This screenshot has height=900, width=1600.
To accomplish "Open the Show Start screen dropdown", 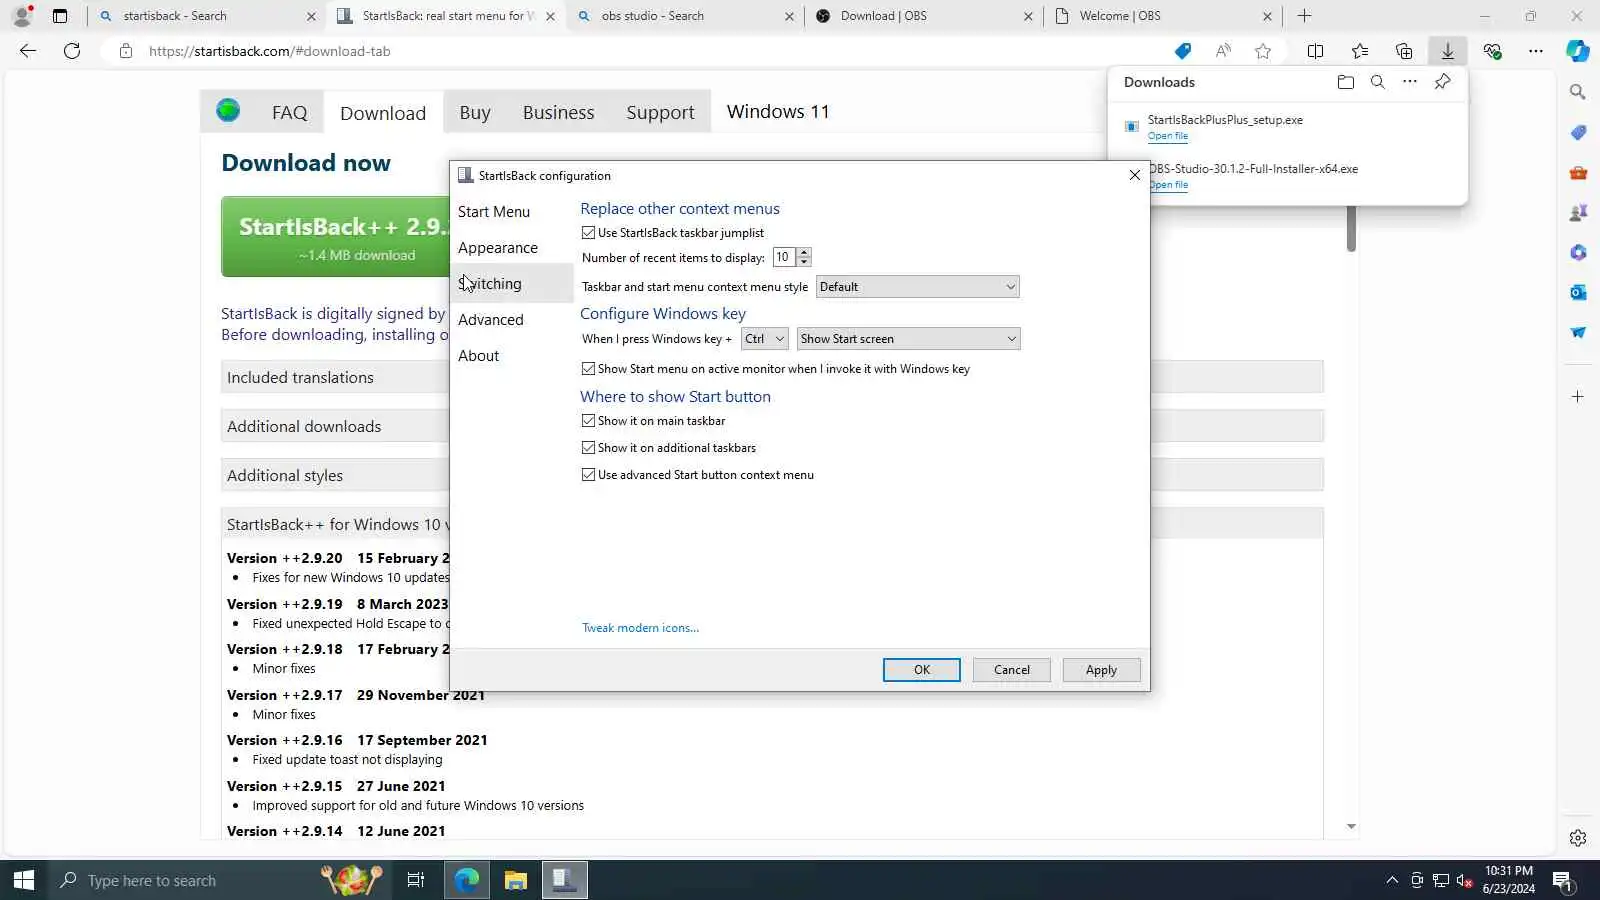I will point(909,339).
